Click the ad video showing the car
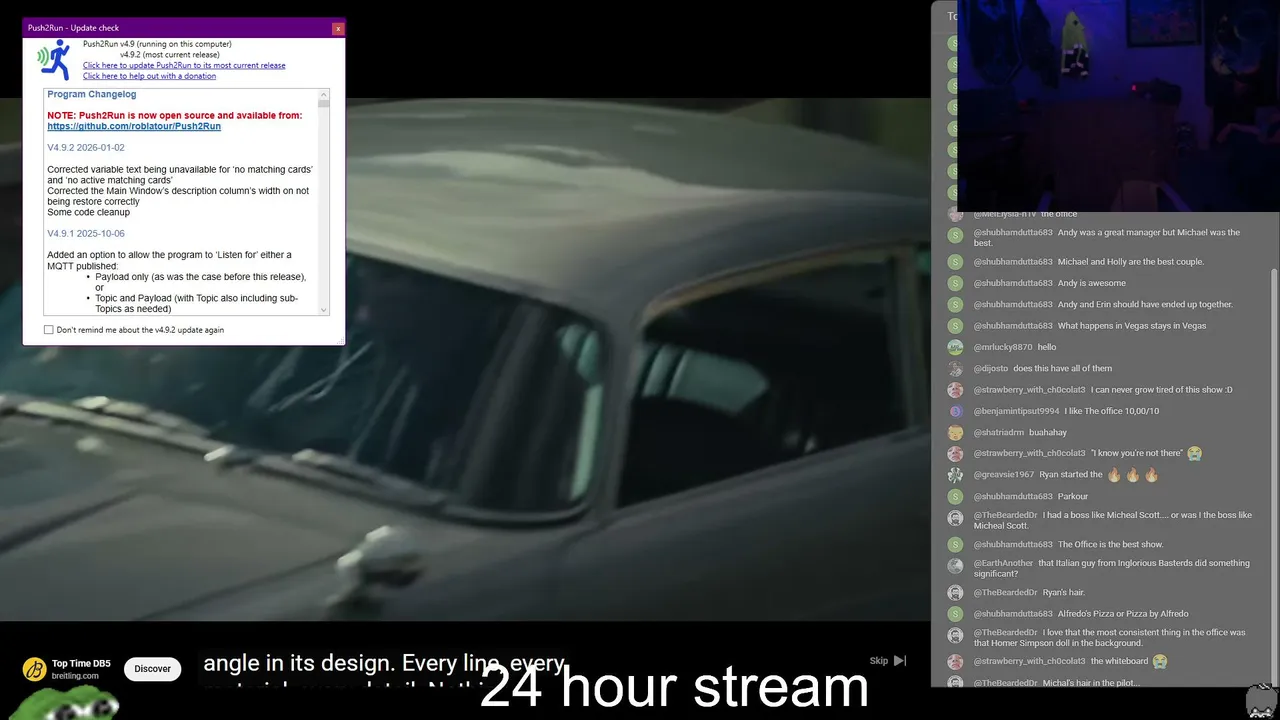Screen dimensions: 1280x720 tap(465, 360)
